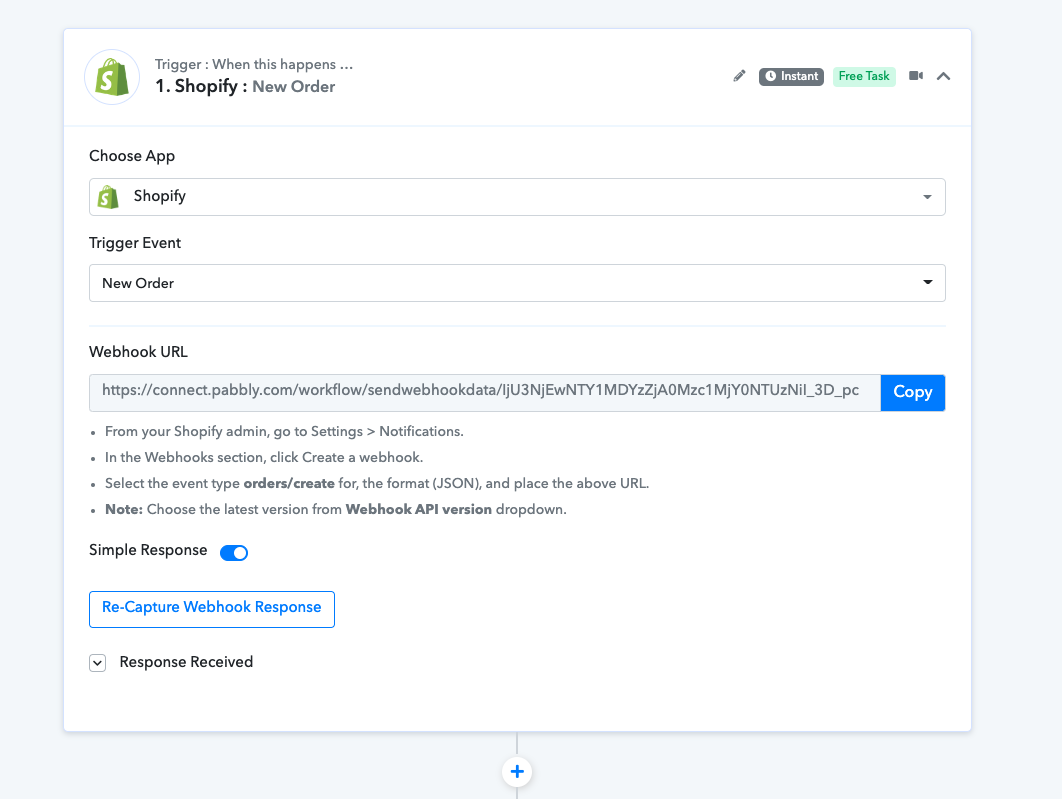This screenshot has width=1062, height=799.
Task: Expand the Response Received section
Action: (x=98, y=663)
